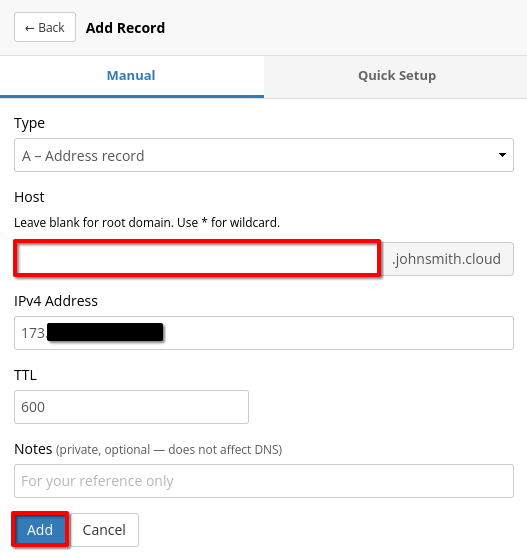This screenshot has width=527, height=559.
Task: Focus the Host input field
Action: (198, 258)
